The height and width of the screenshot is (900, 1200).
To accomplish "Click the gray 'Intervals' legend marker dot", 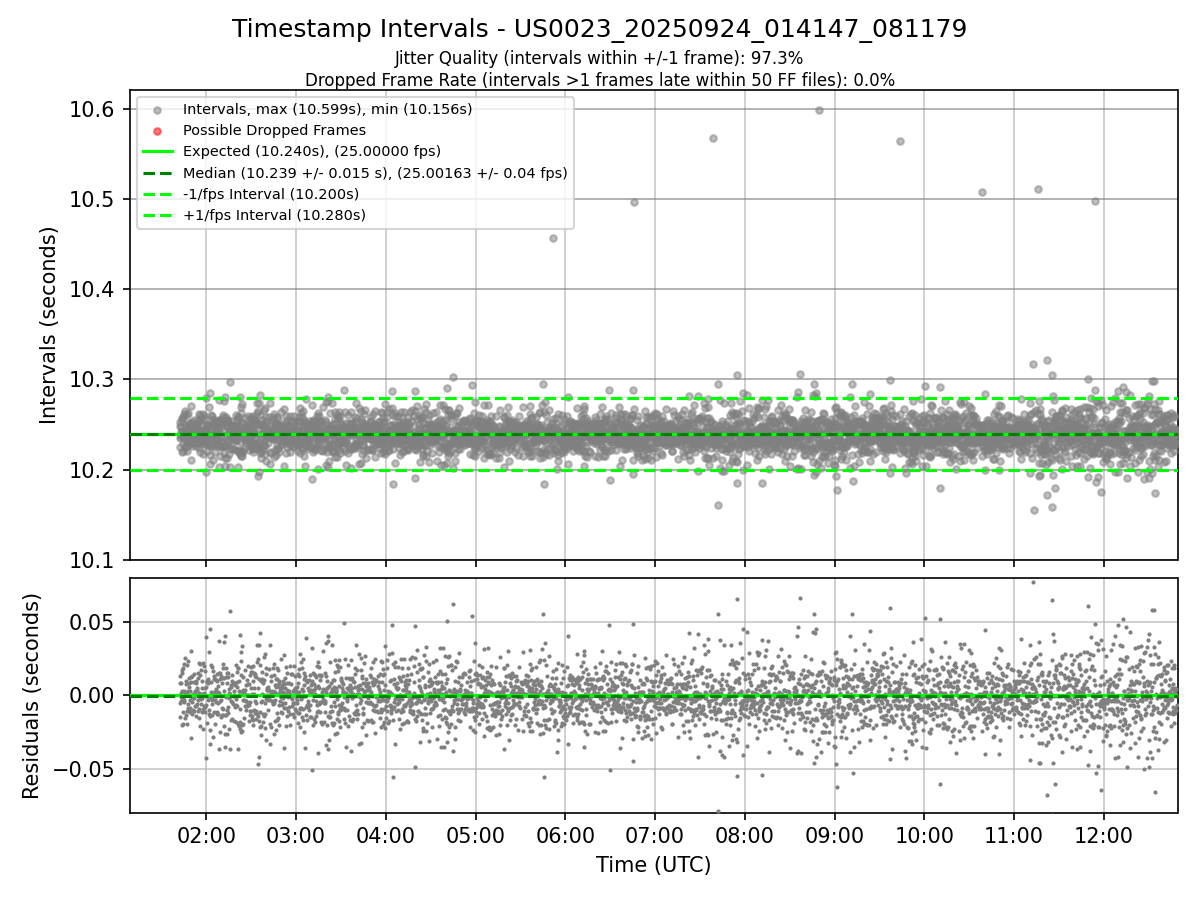I will (x=157, y=108).
